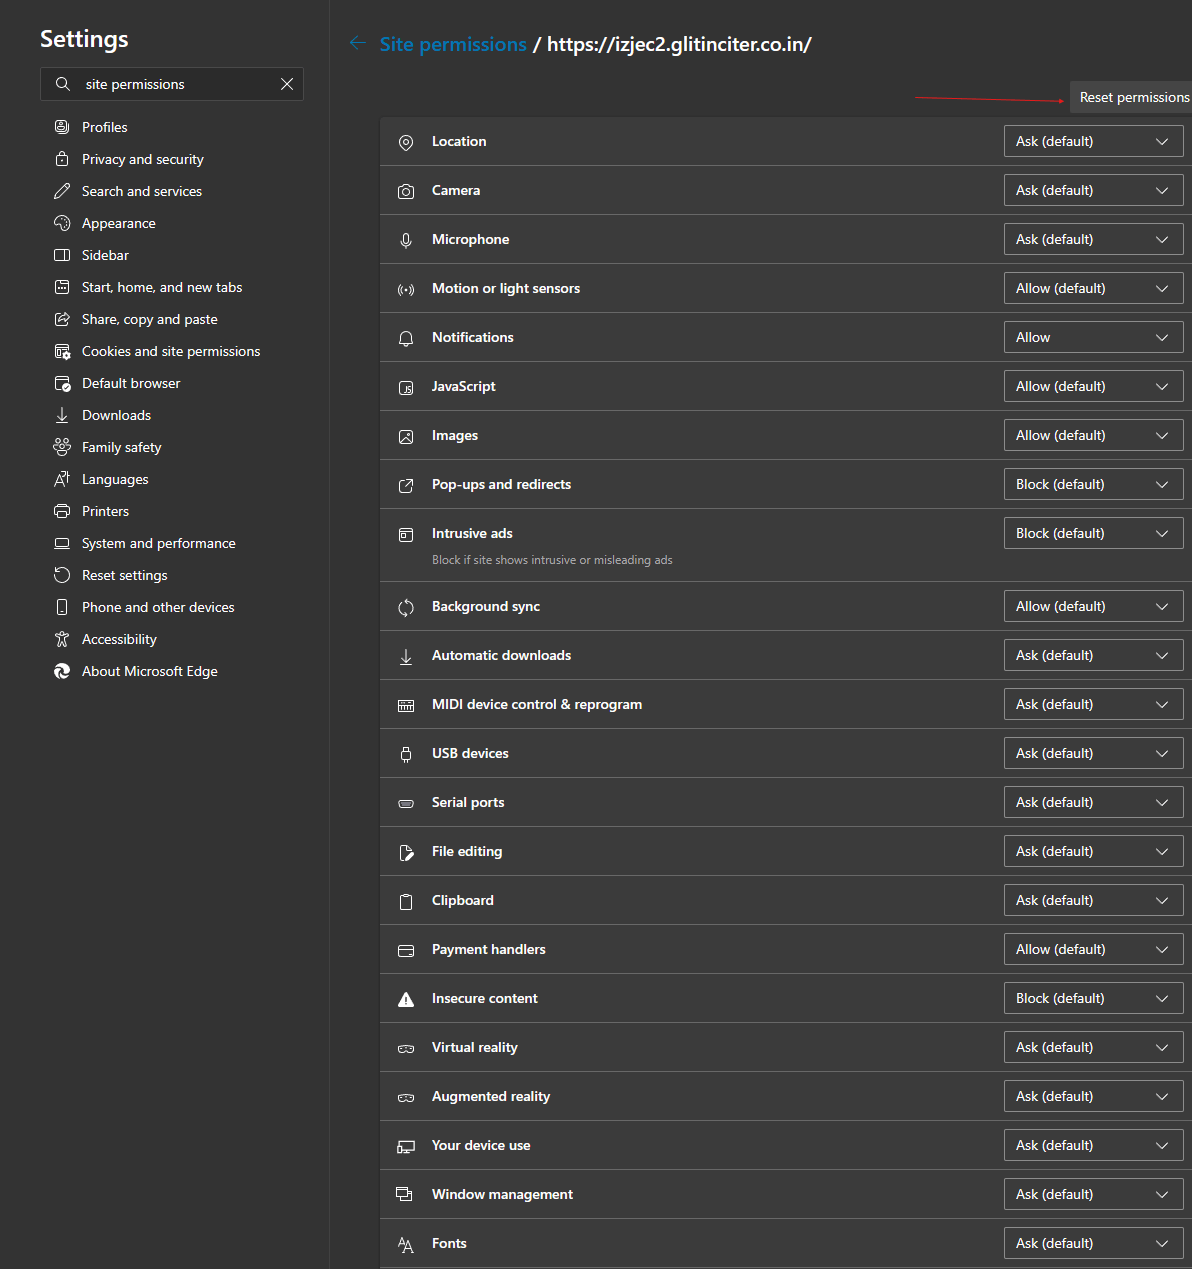This screenshot has width=1192, height=1269.
Task: Click the Reset permissions button
Action: coord(1131,97)
